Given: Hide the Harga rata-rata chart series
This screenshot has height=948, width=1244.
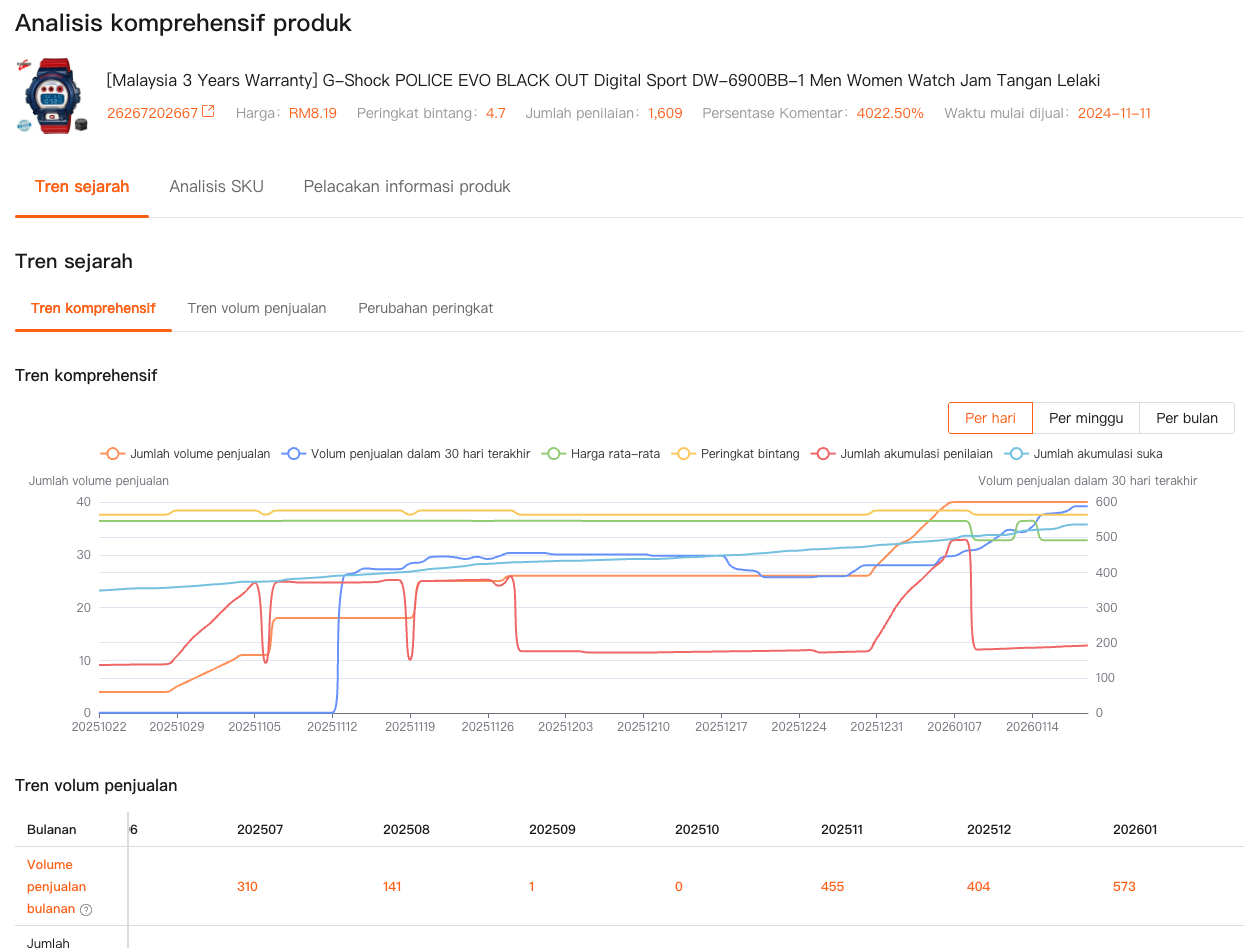Looking at the screenshot, I should tap(601, 453).
